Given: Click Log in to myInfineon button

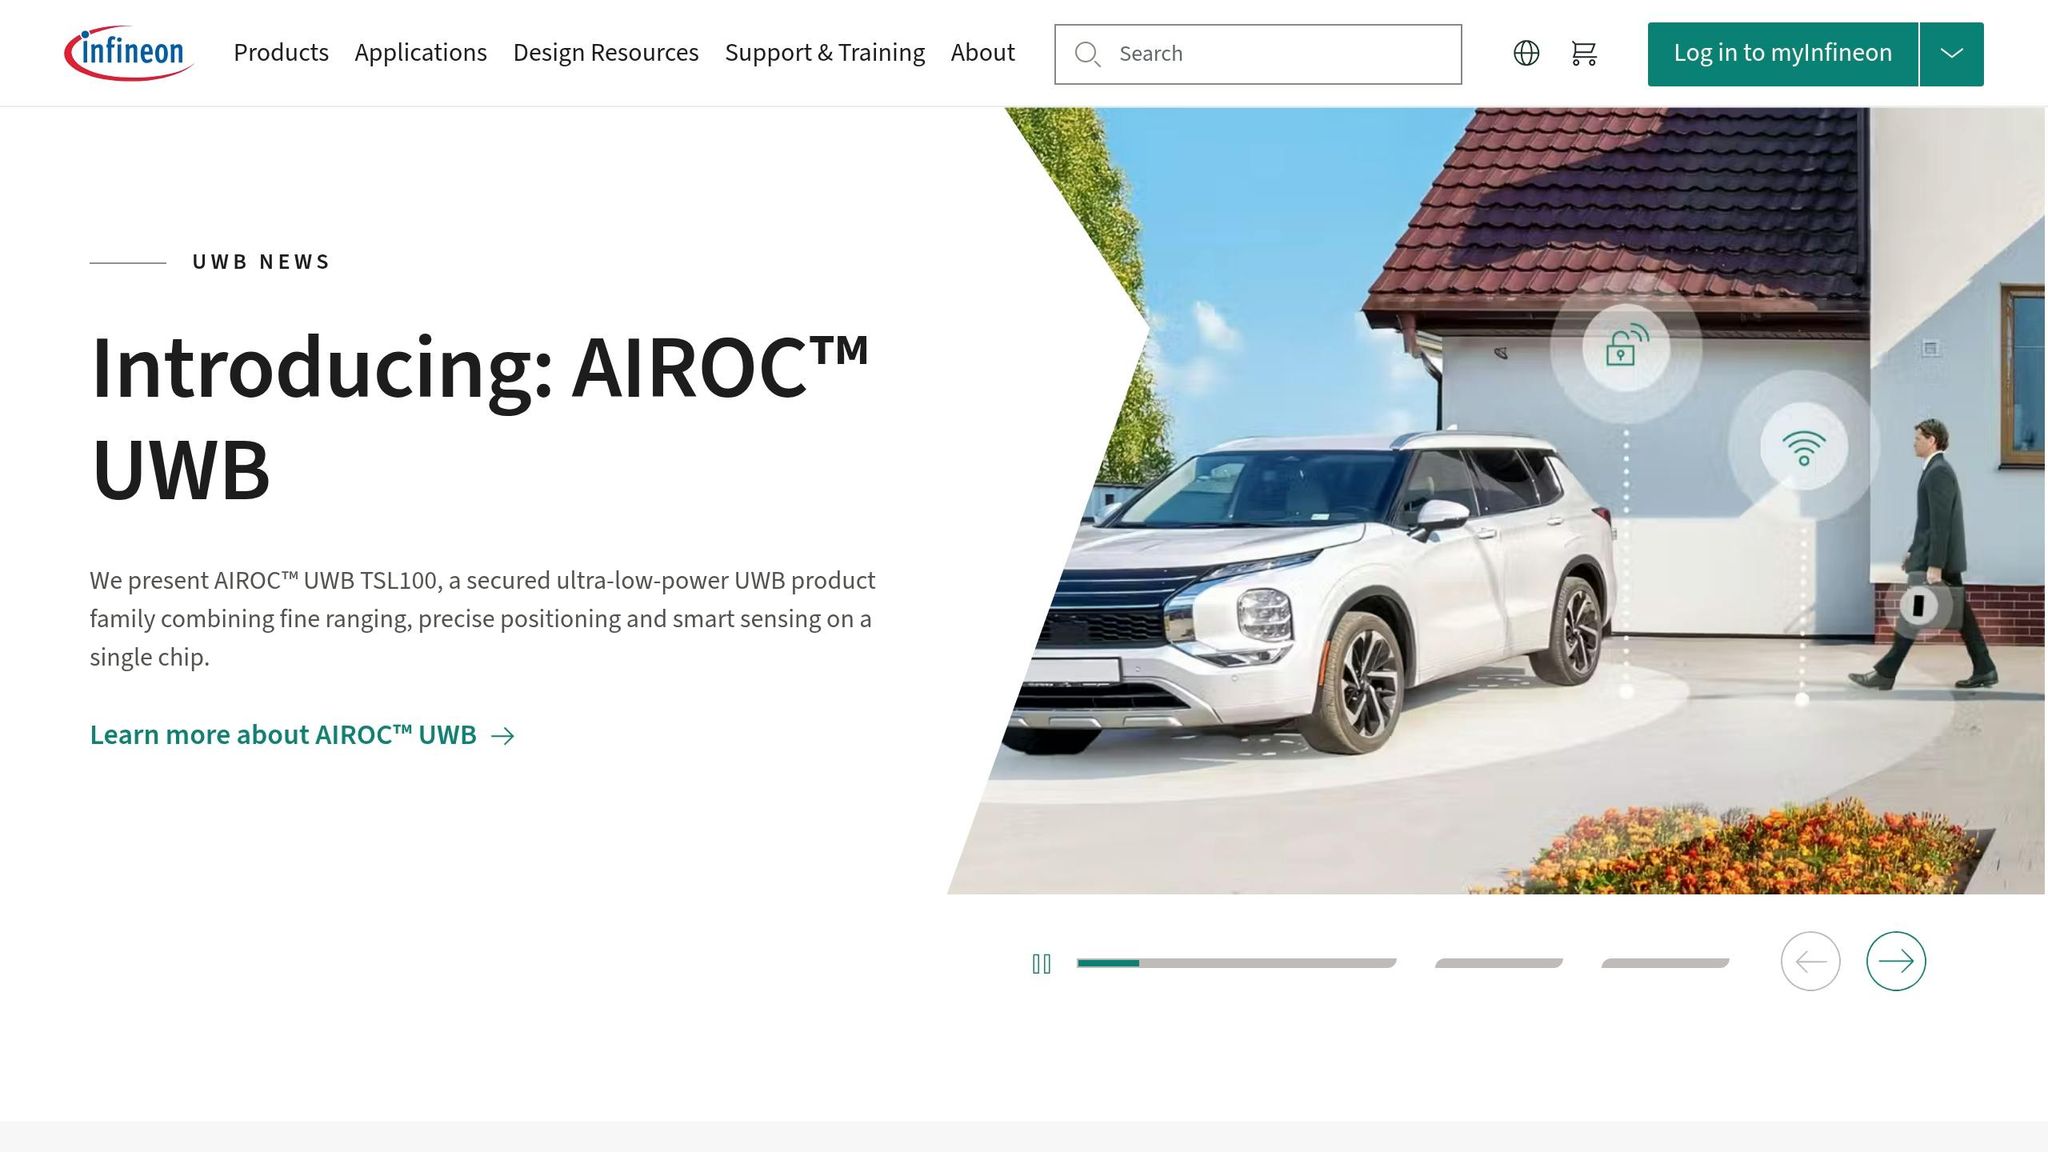Looking at the screenshot, I should (x=1783, y=54).
